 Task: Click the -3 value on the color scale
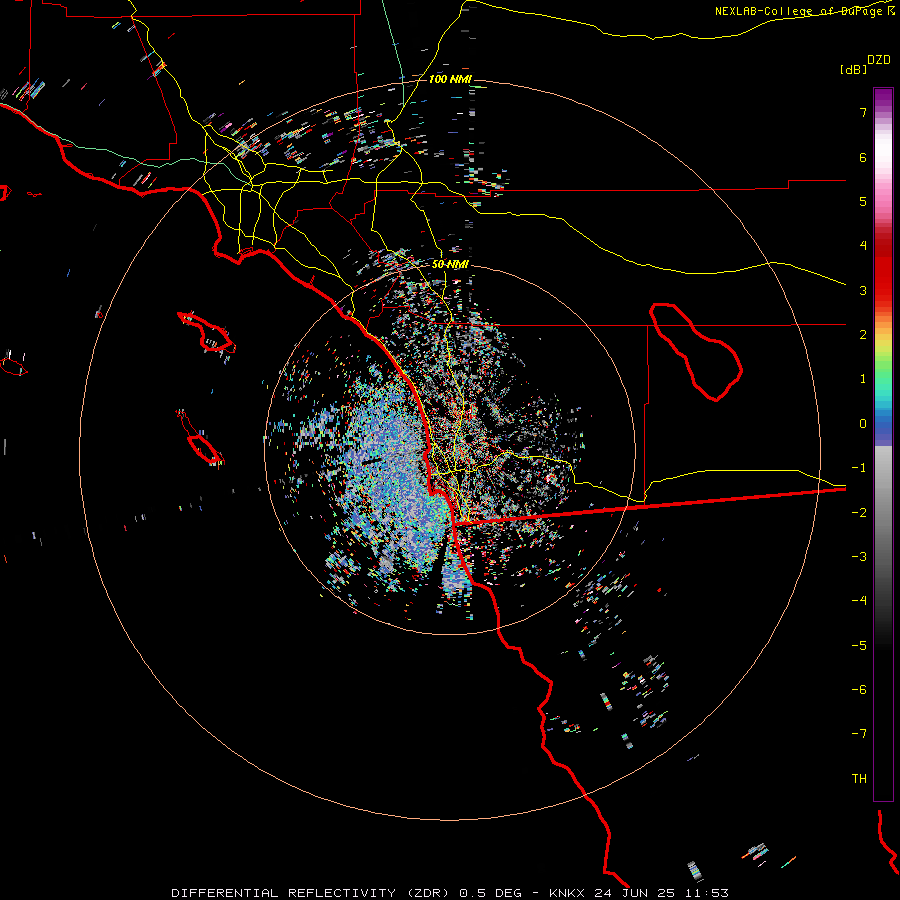point(859,557)
